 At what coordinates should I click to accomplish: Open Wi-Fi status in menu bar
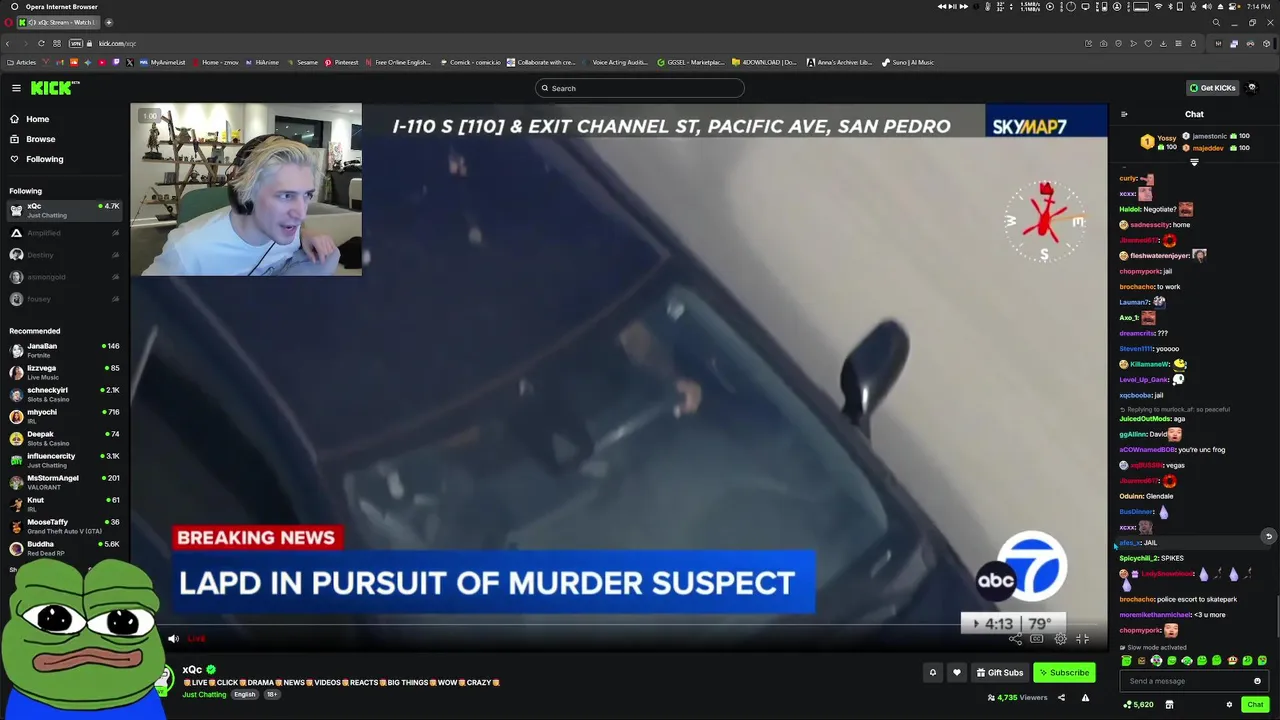[x=1160, y=7]
